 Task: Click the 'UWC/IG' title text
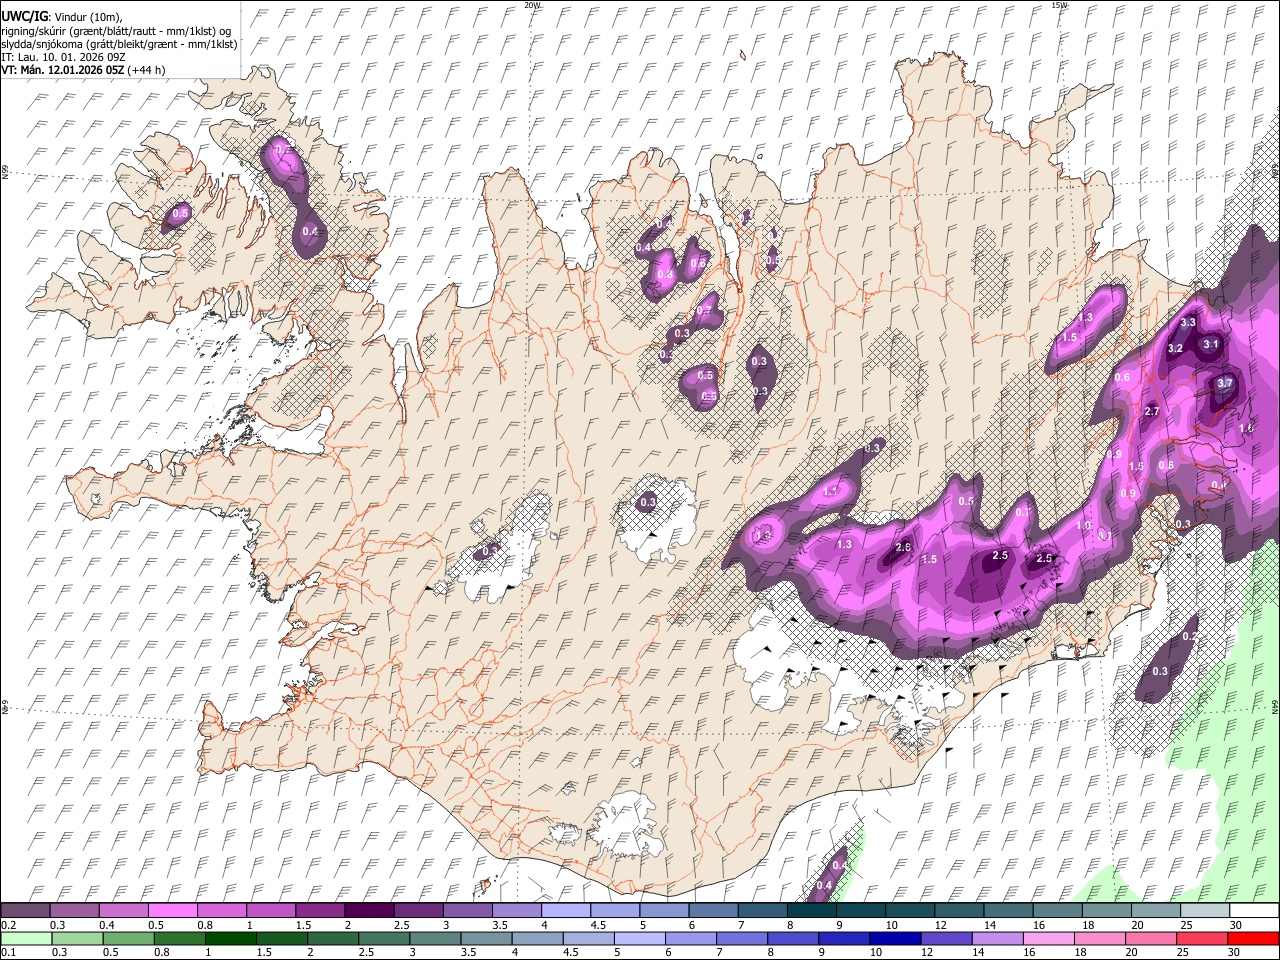pos(23,17)
